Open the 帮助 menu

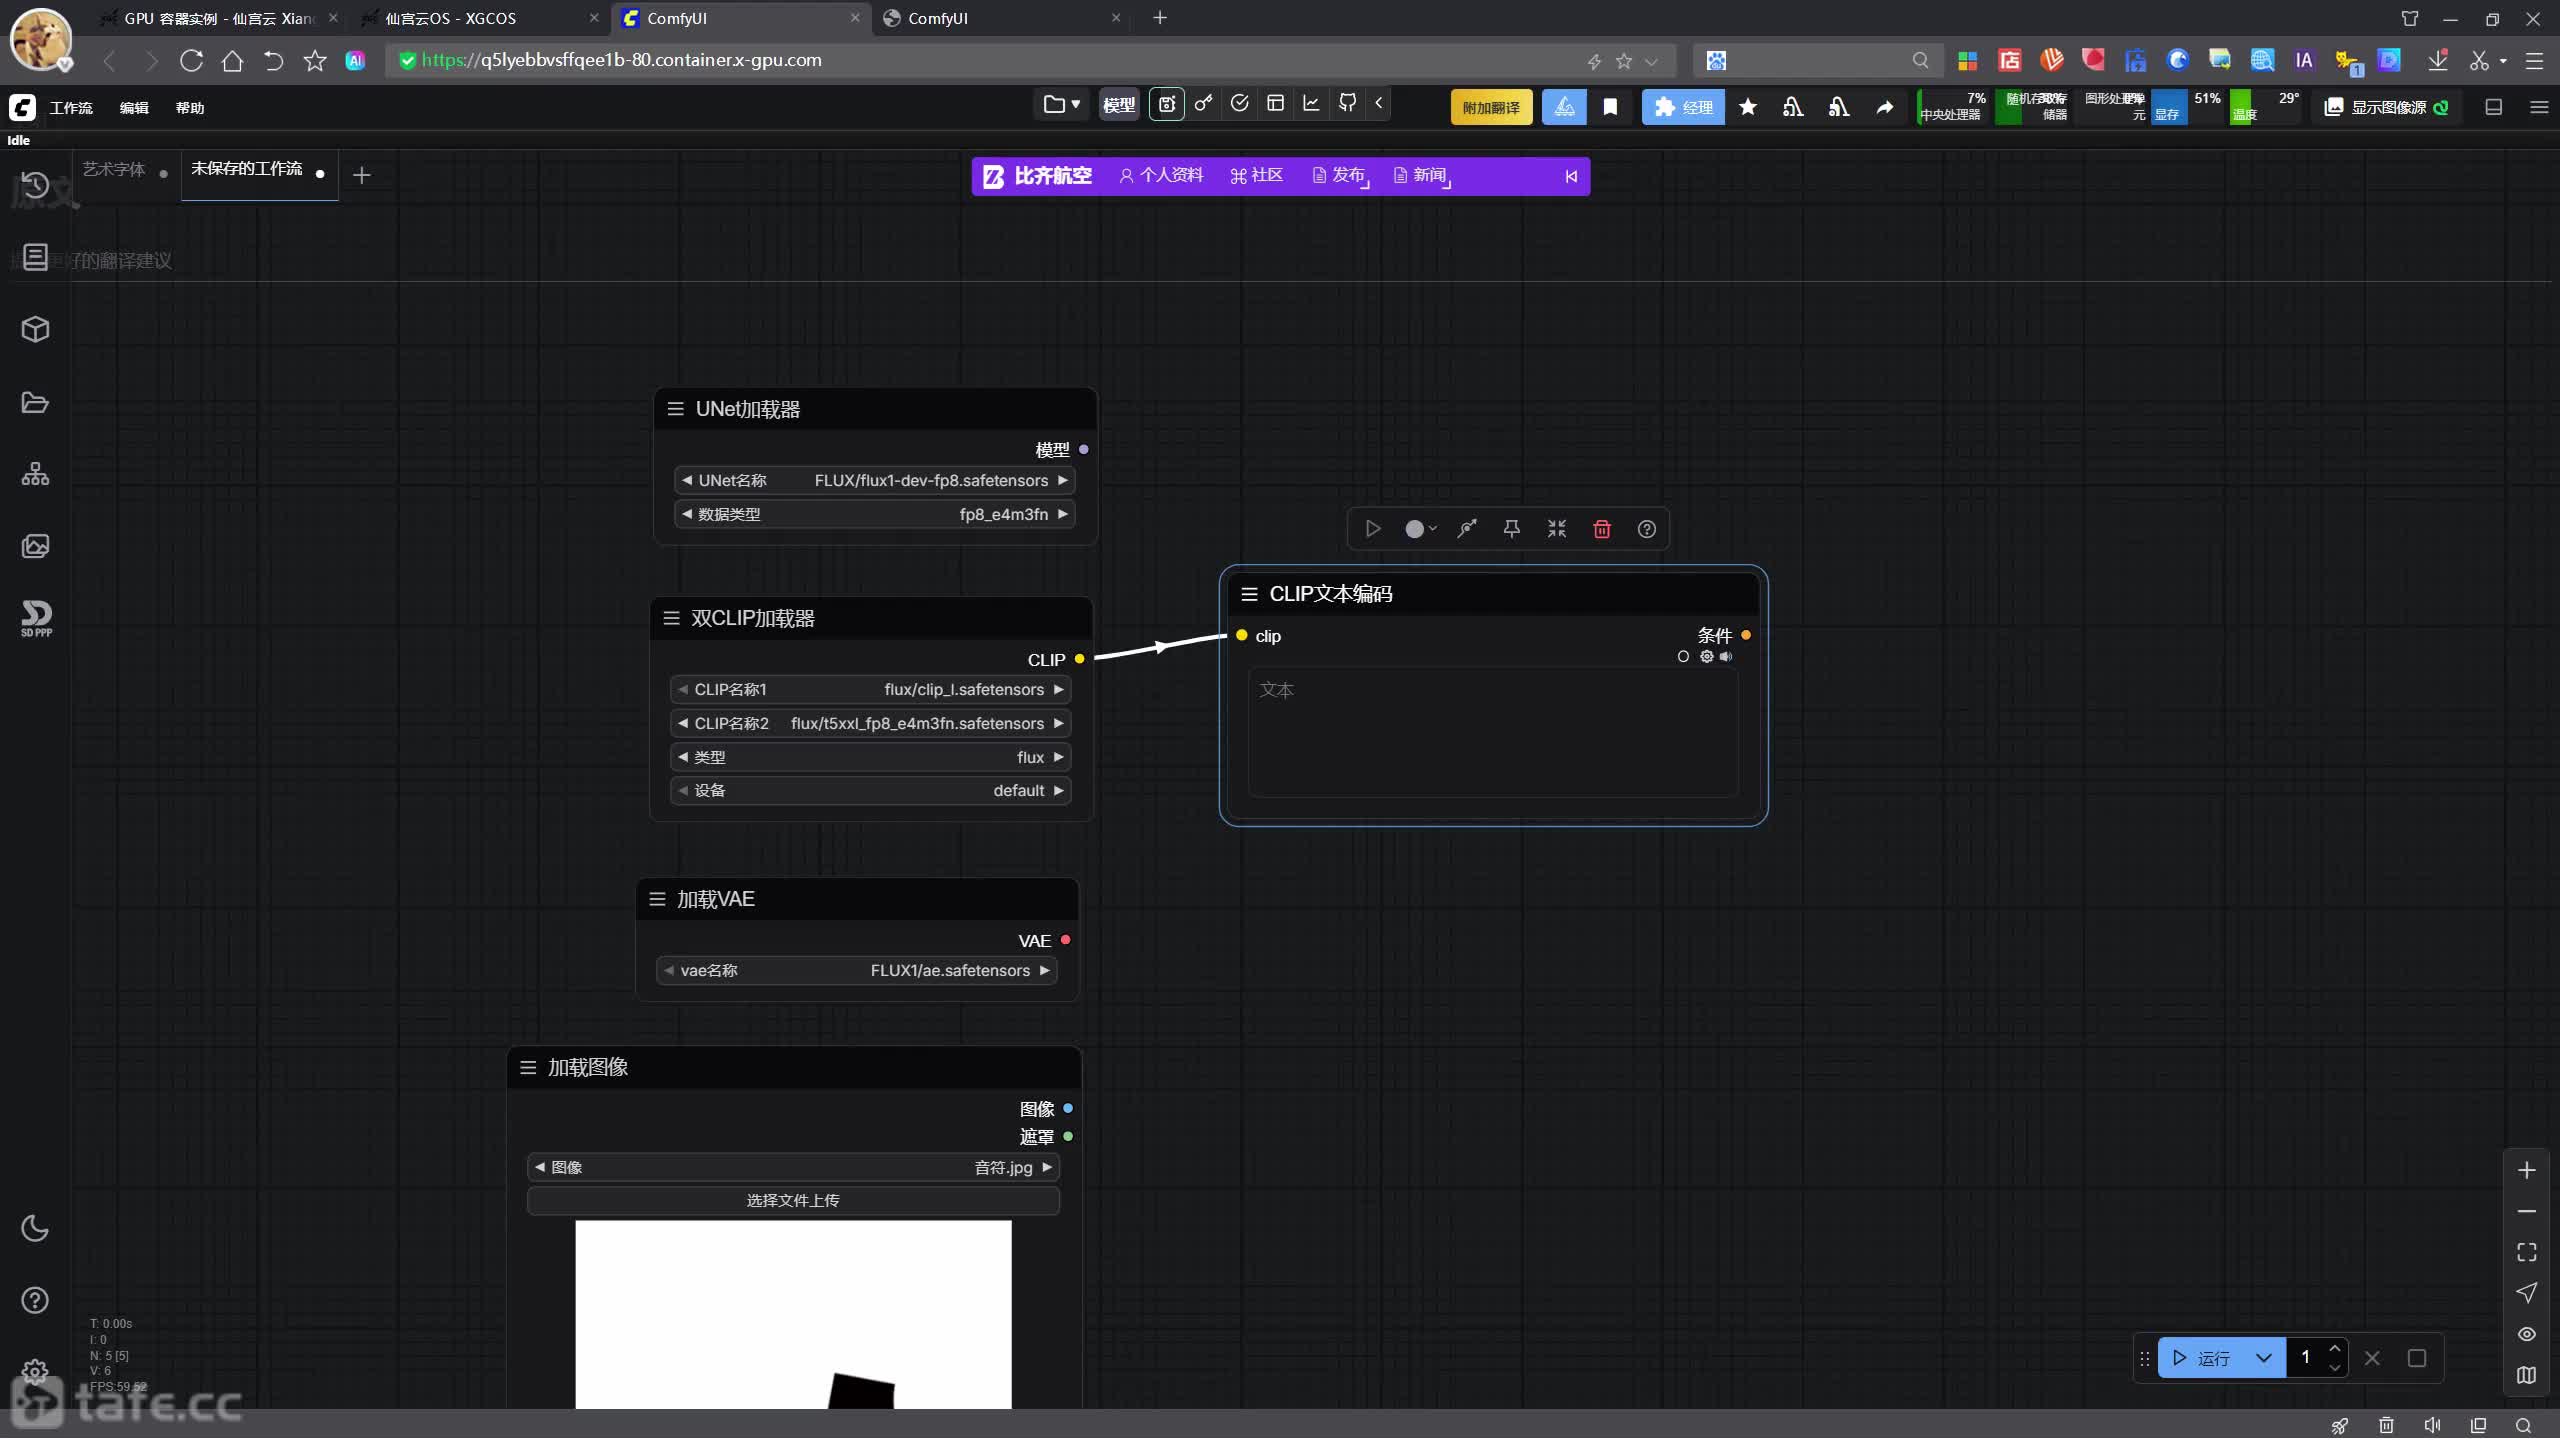pos(190,108)
